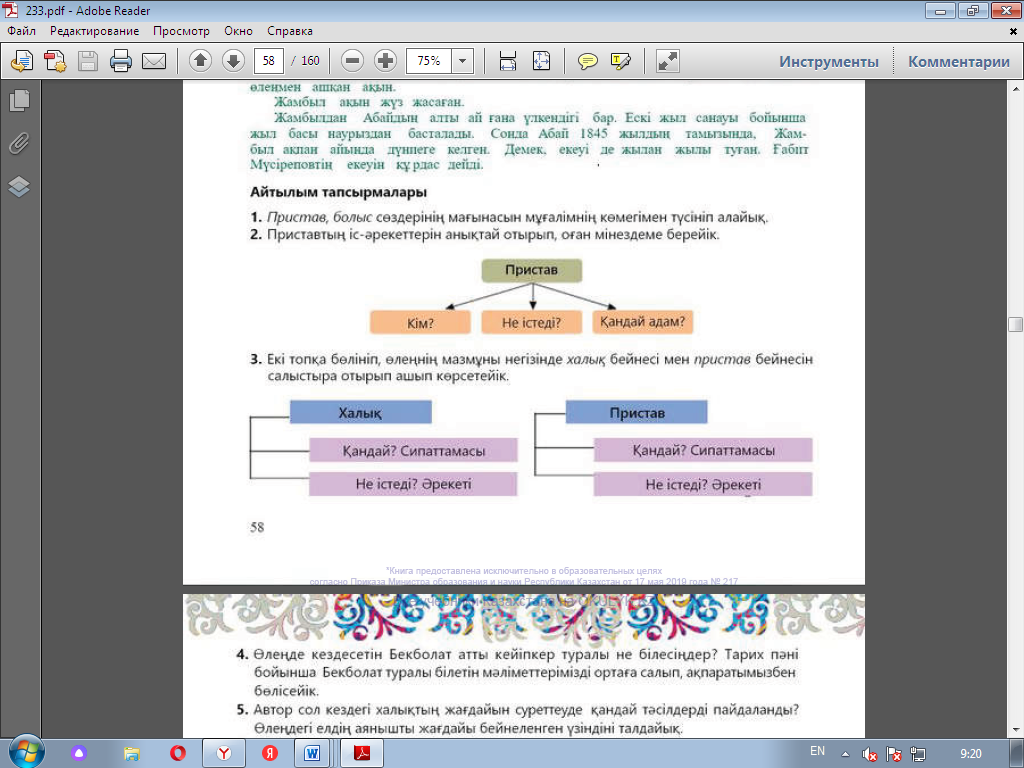This screenshot has width=1024, height=768.
Task: Click the scrollbar up arrow
Action: coord(1016,88)
